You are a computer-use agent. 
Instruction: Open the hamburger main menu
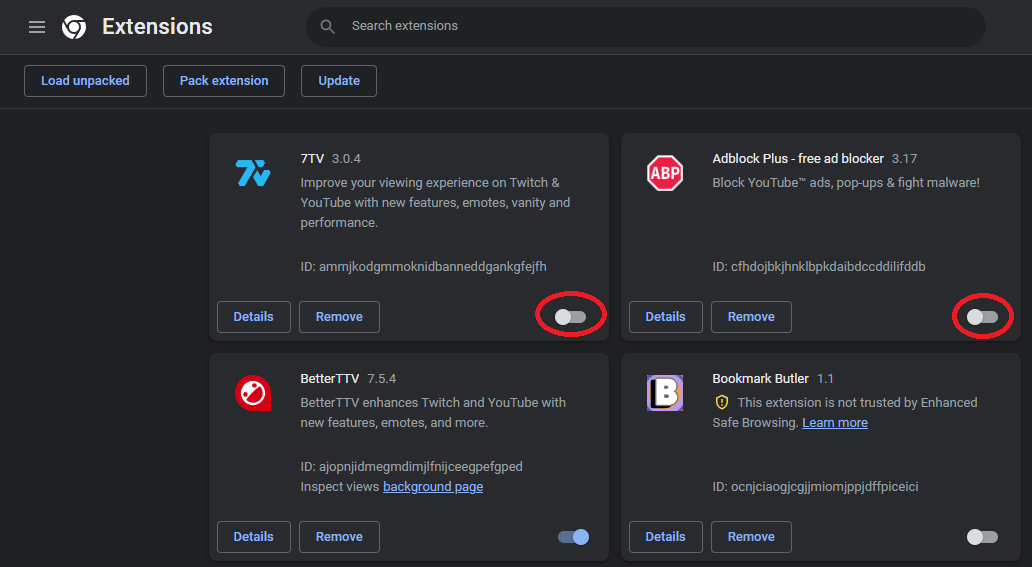[x=37, y=27]
